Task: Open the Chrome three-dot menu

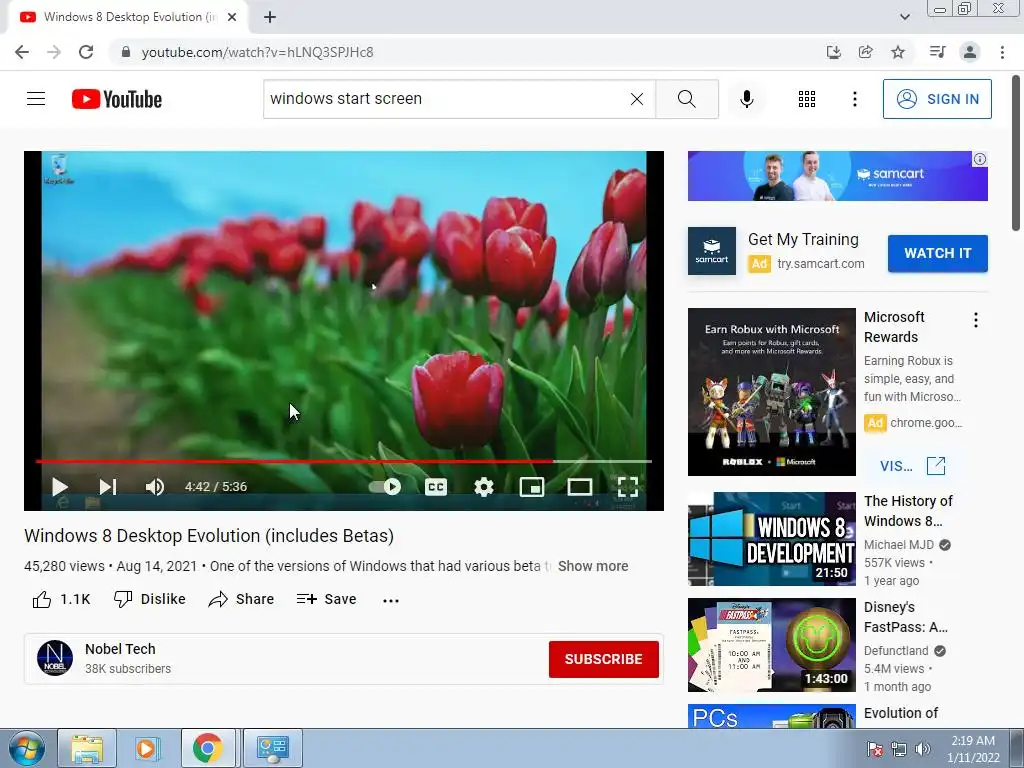Action: (x=1002, y=52)
